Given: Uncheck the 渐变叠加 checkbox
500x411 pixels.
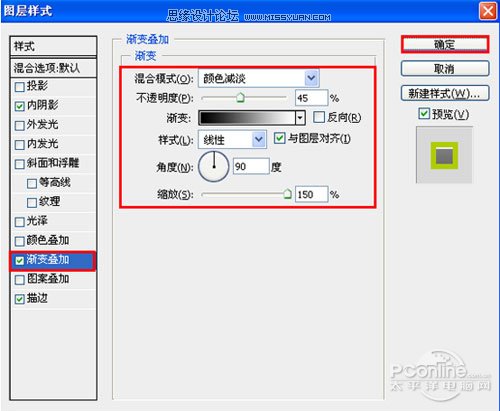Looking at the screenshot, I should pyautogui.click(x=20, y=261).
